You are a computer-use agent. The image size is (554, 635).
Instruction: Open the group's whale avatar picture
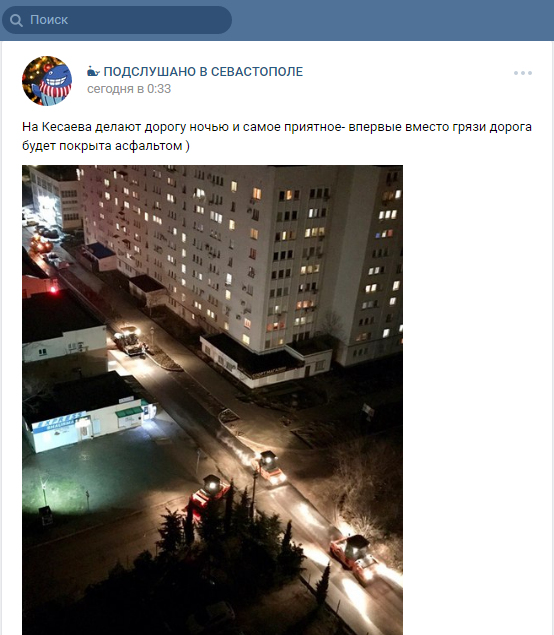click(47, 81)
